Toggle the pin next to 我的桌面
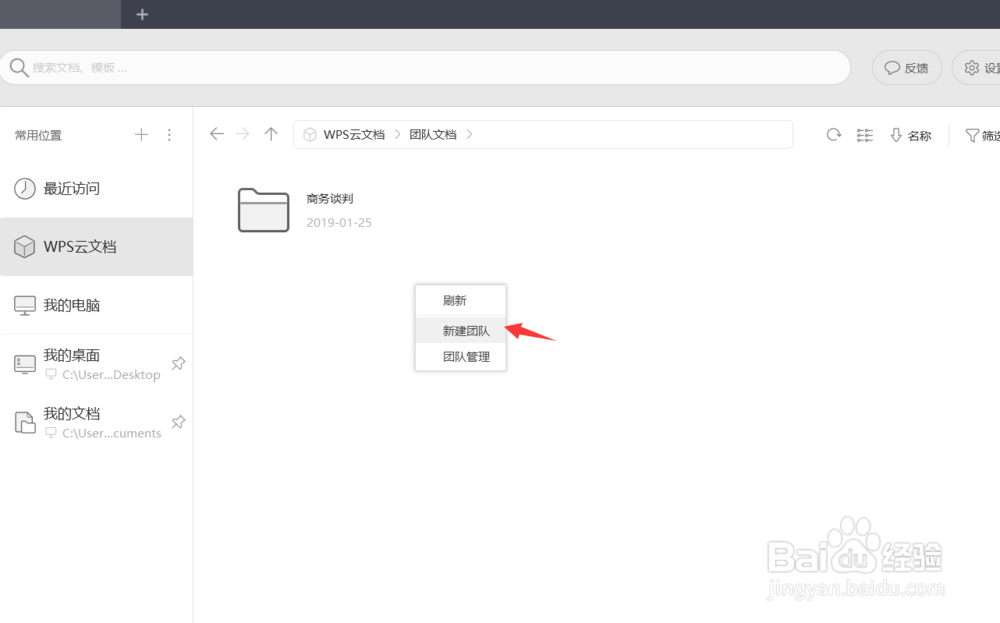 pos(178,364)
